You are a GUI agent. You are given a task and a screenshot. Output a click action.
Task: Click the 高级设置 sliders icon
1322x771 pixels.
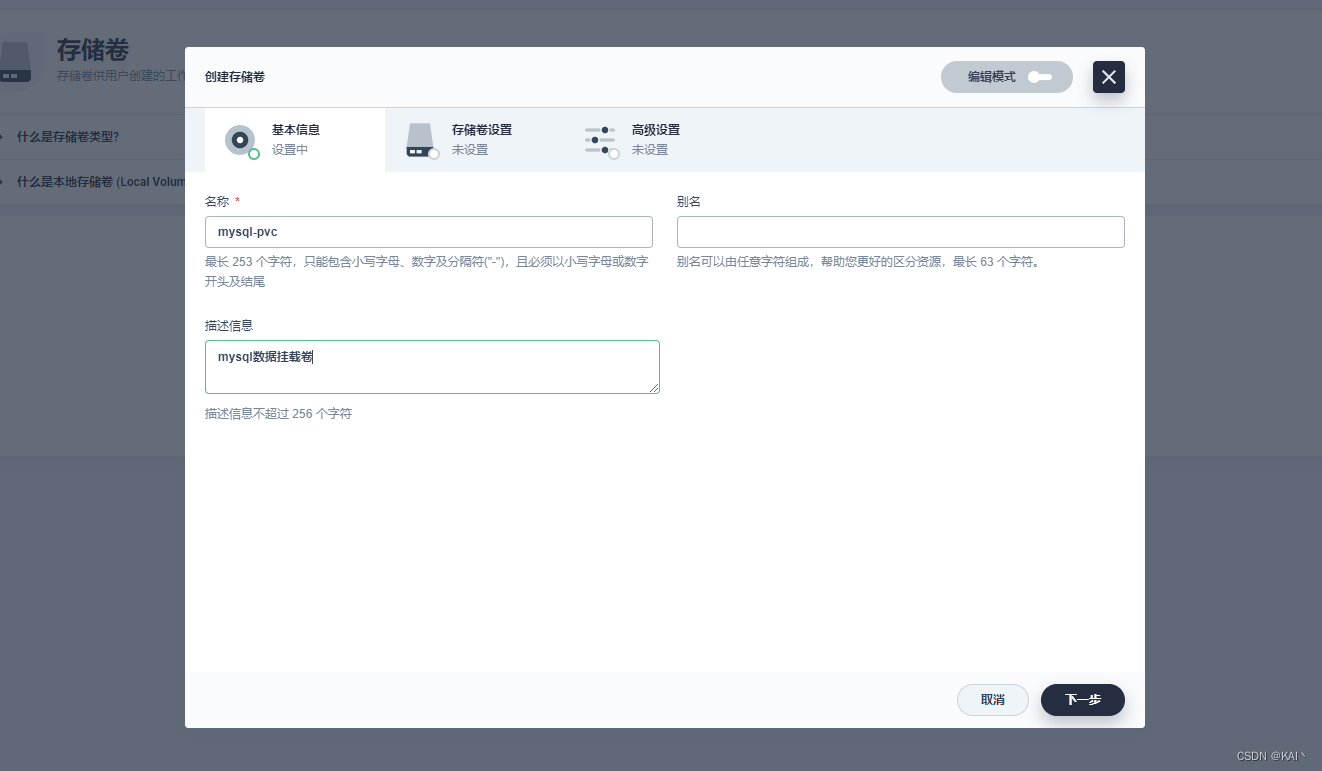pyautogui.click(x=600, y=140)
